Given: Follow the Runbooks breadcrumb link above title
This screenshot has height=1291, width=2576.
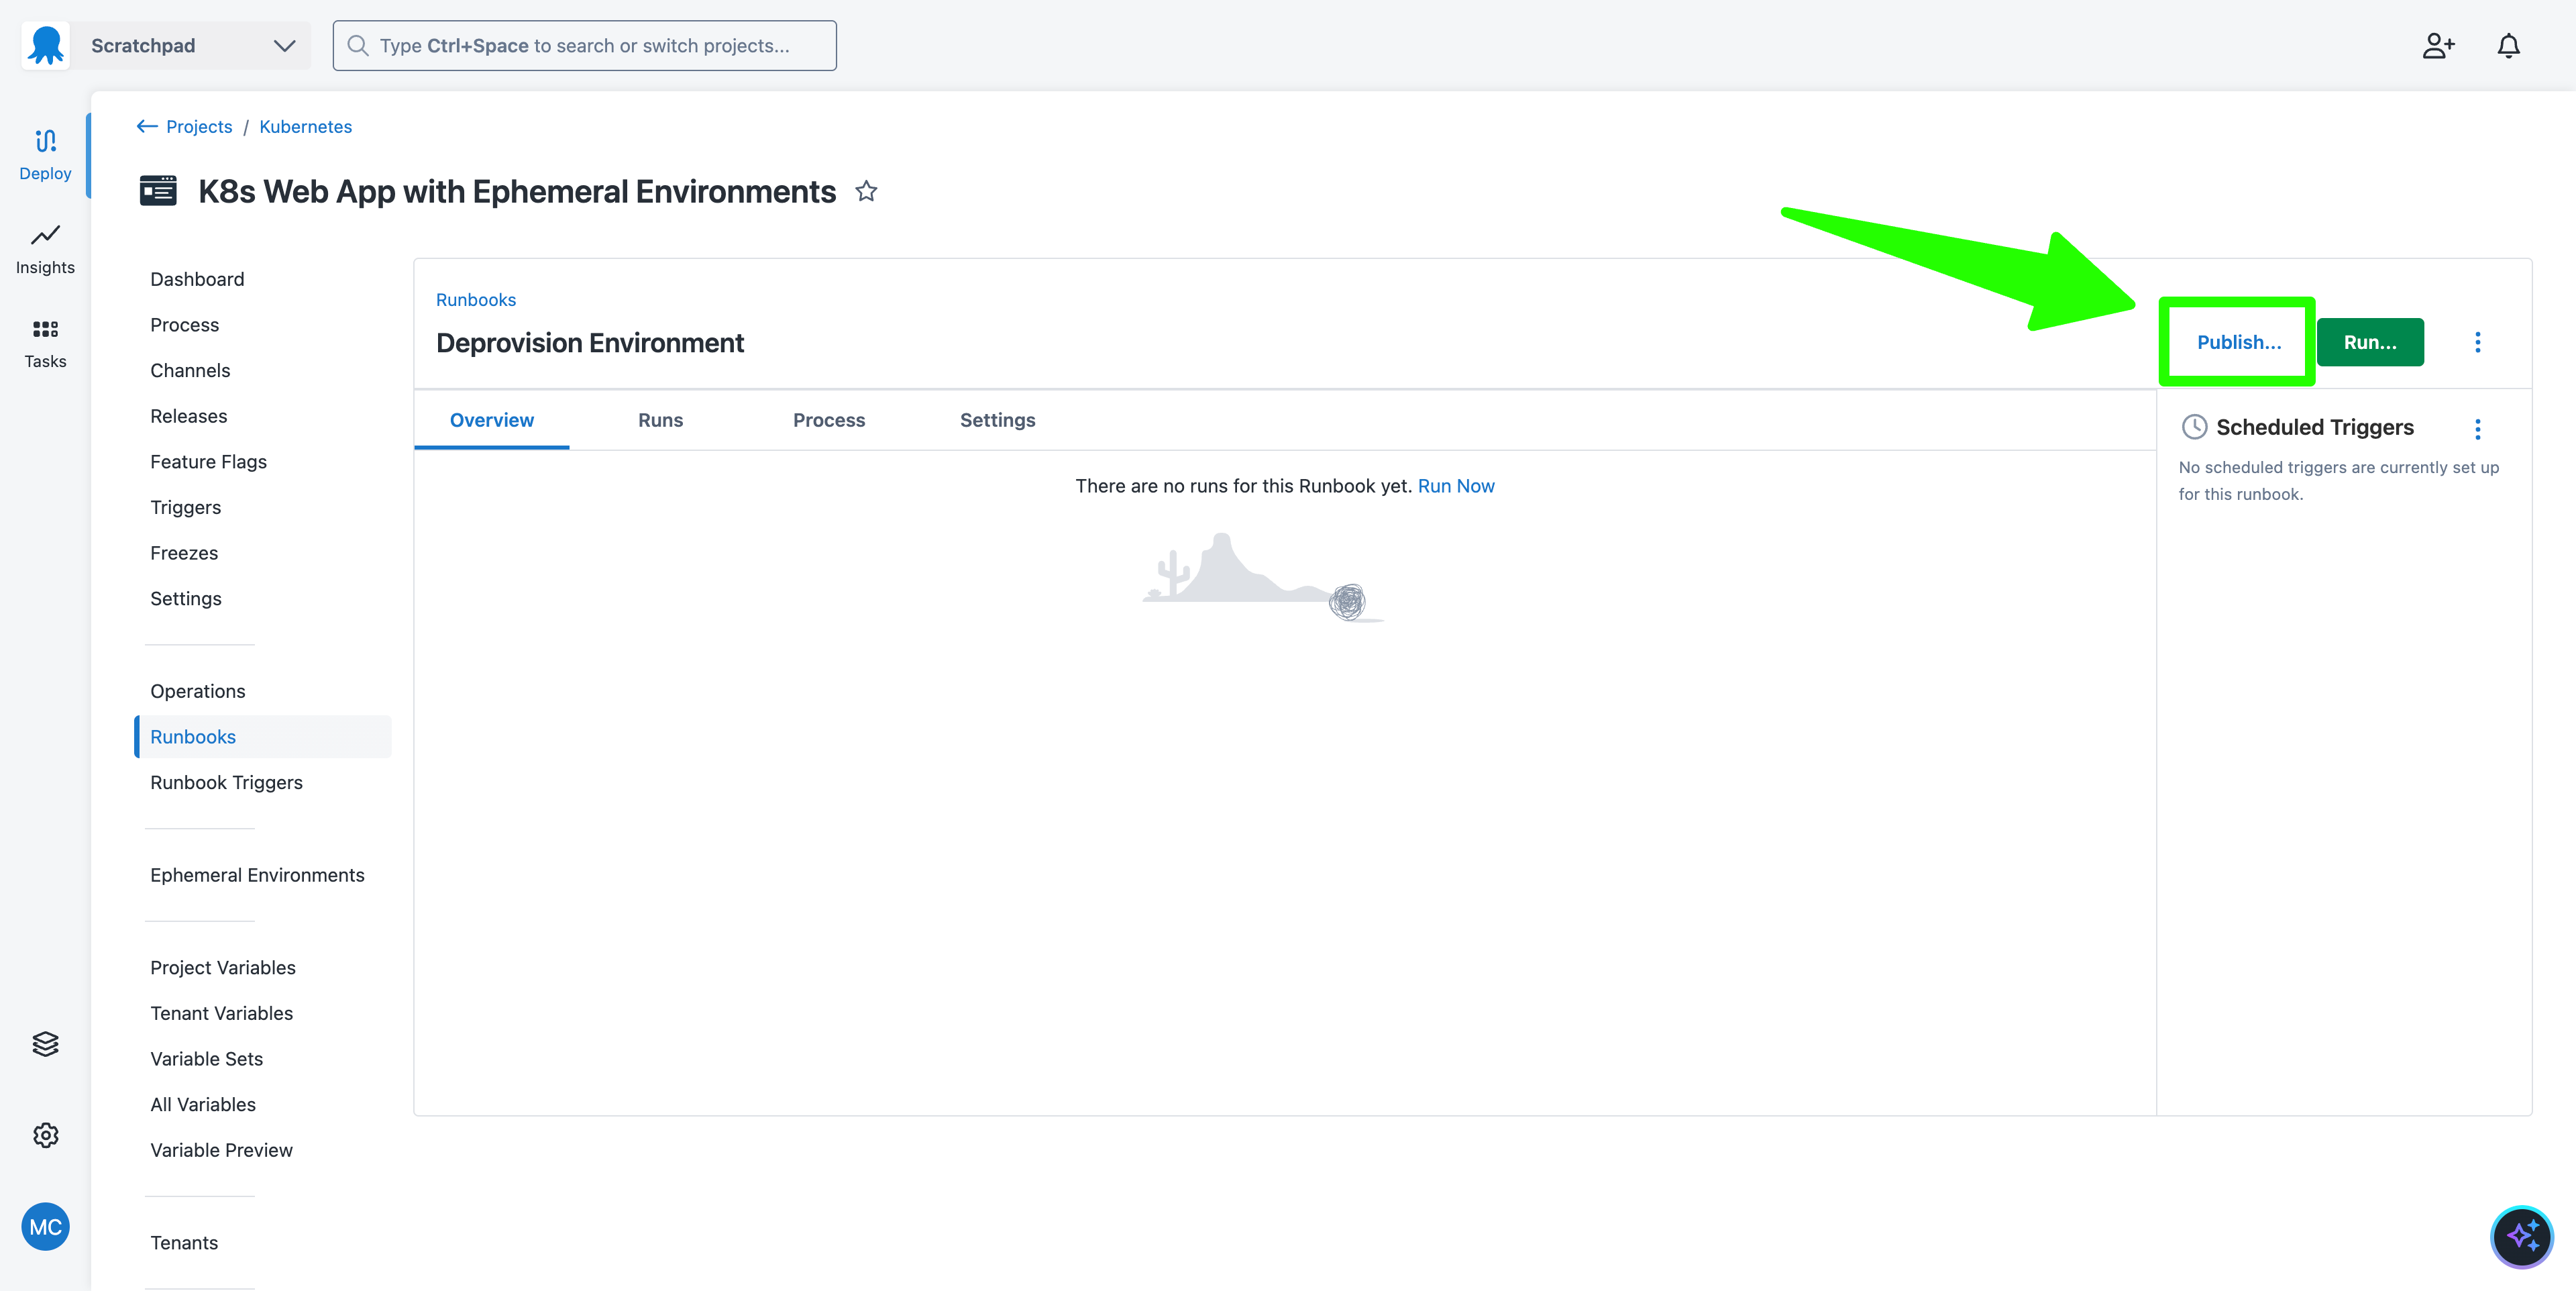Looking at the screenshot, I should [x=476, y=300].
